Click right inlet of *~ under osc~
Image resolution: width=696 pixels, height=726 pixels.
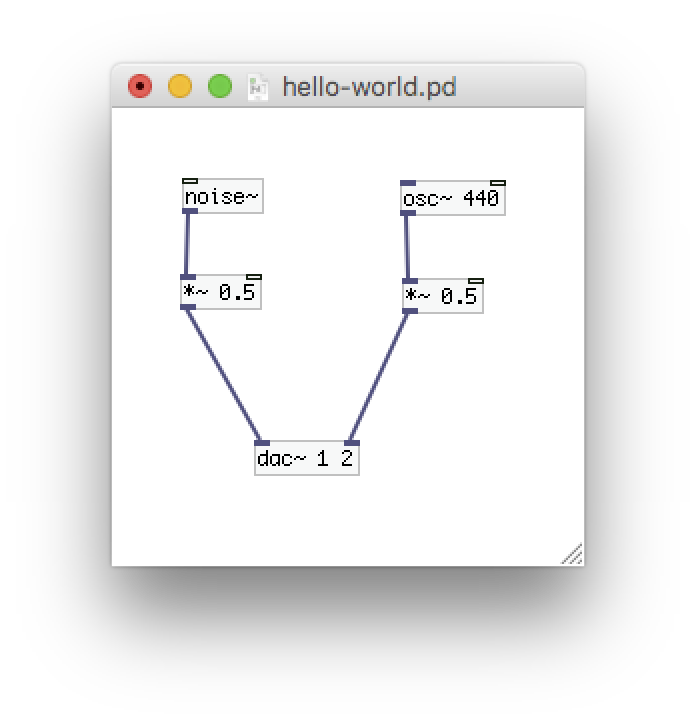pyautogui.click(x=476, y=282)
